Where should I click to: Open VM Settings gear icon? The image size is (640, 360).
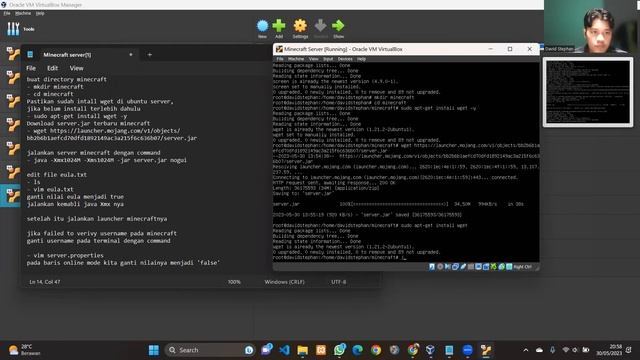tap(300, 26)
